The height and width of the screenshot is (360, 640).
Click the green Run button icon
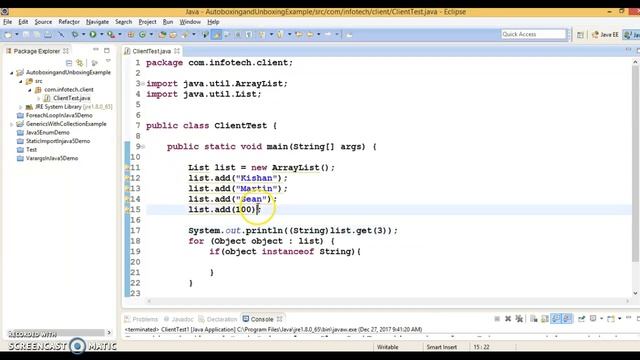click(x=93, y=35)
